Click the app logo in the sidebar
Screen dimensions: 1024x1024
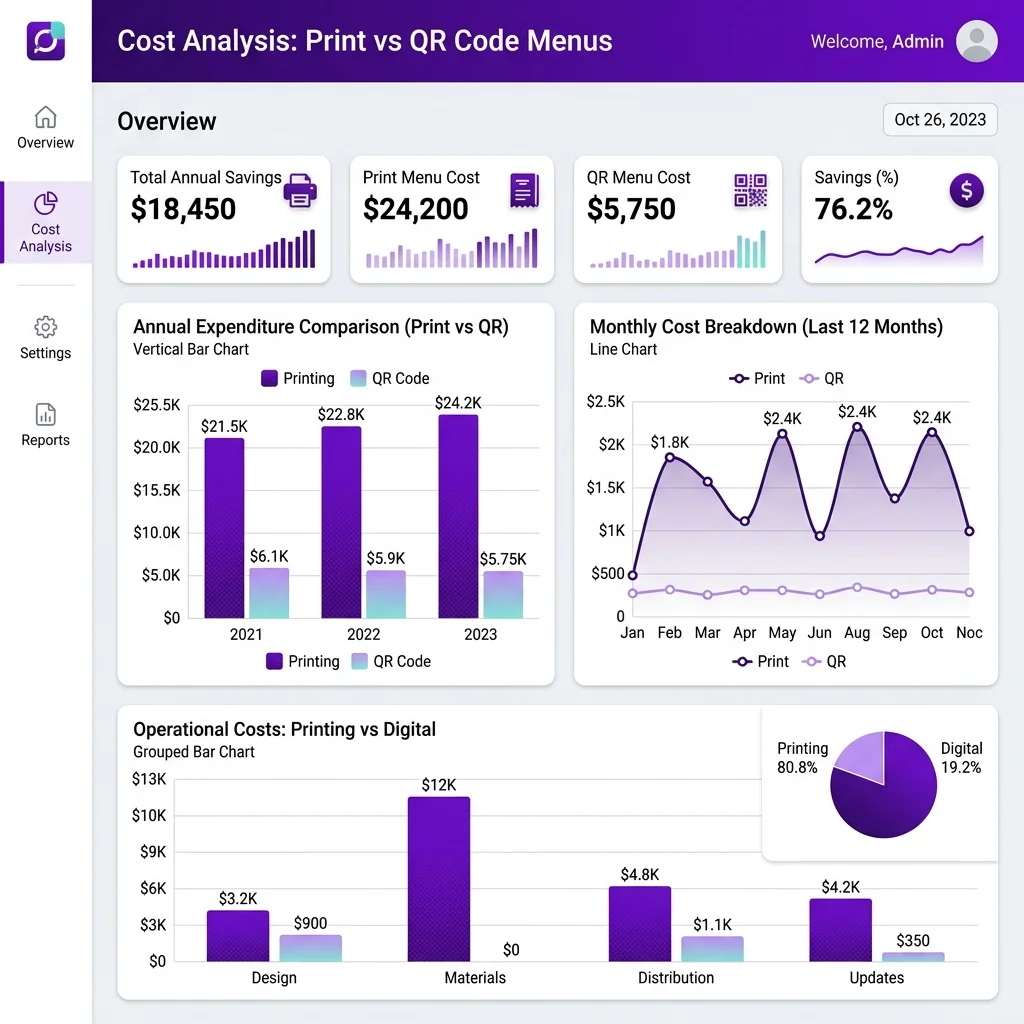pyautogui.click(x=46, y=40)
